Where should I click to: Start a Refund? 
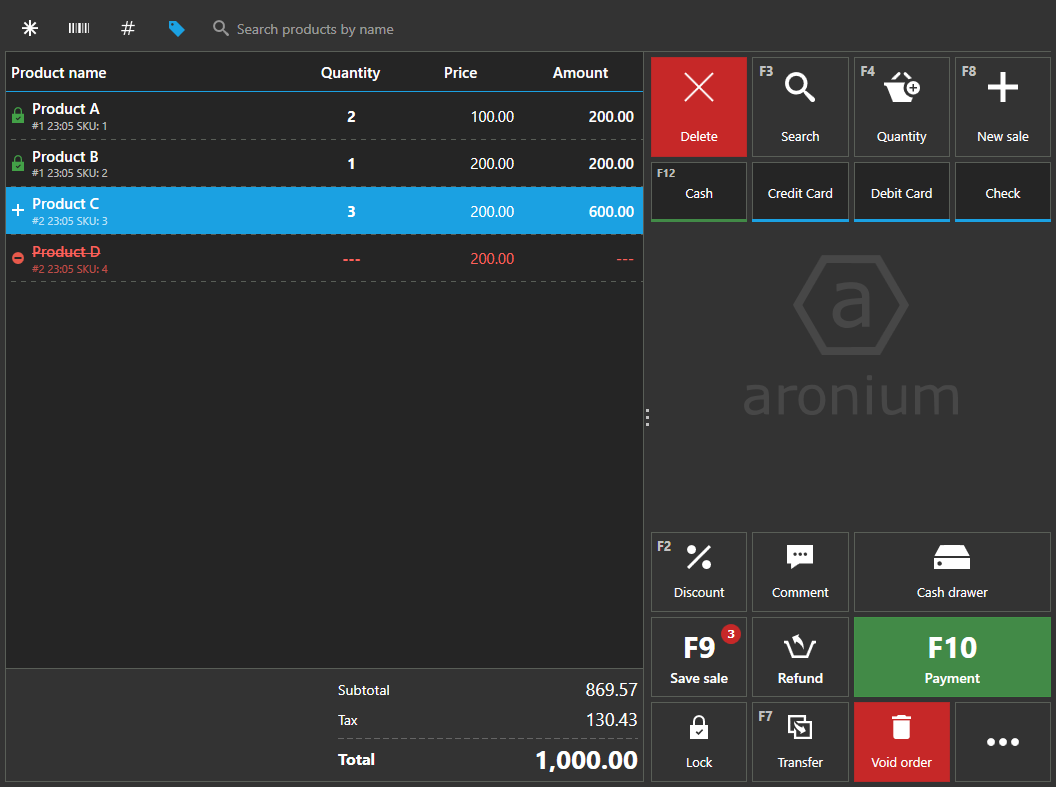800,656
